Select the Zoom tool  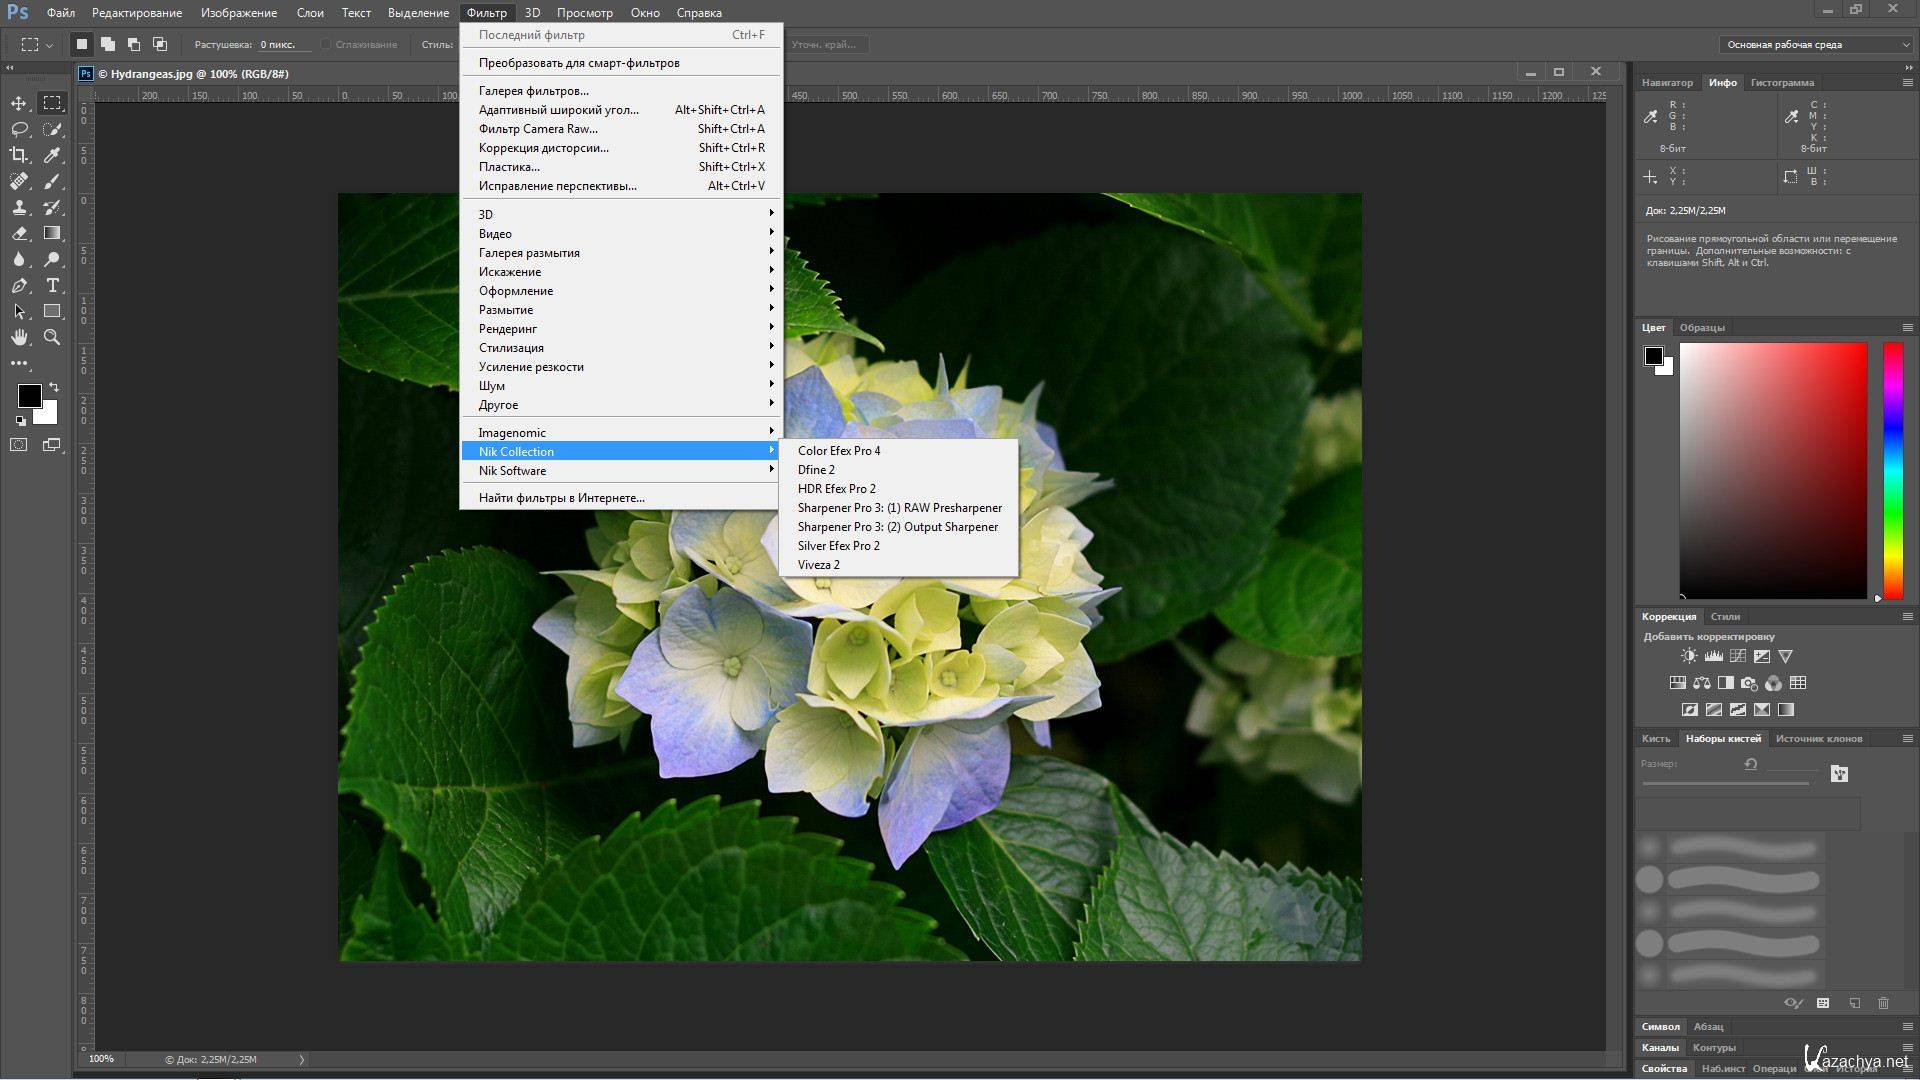point(53,338)
